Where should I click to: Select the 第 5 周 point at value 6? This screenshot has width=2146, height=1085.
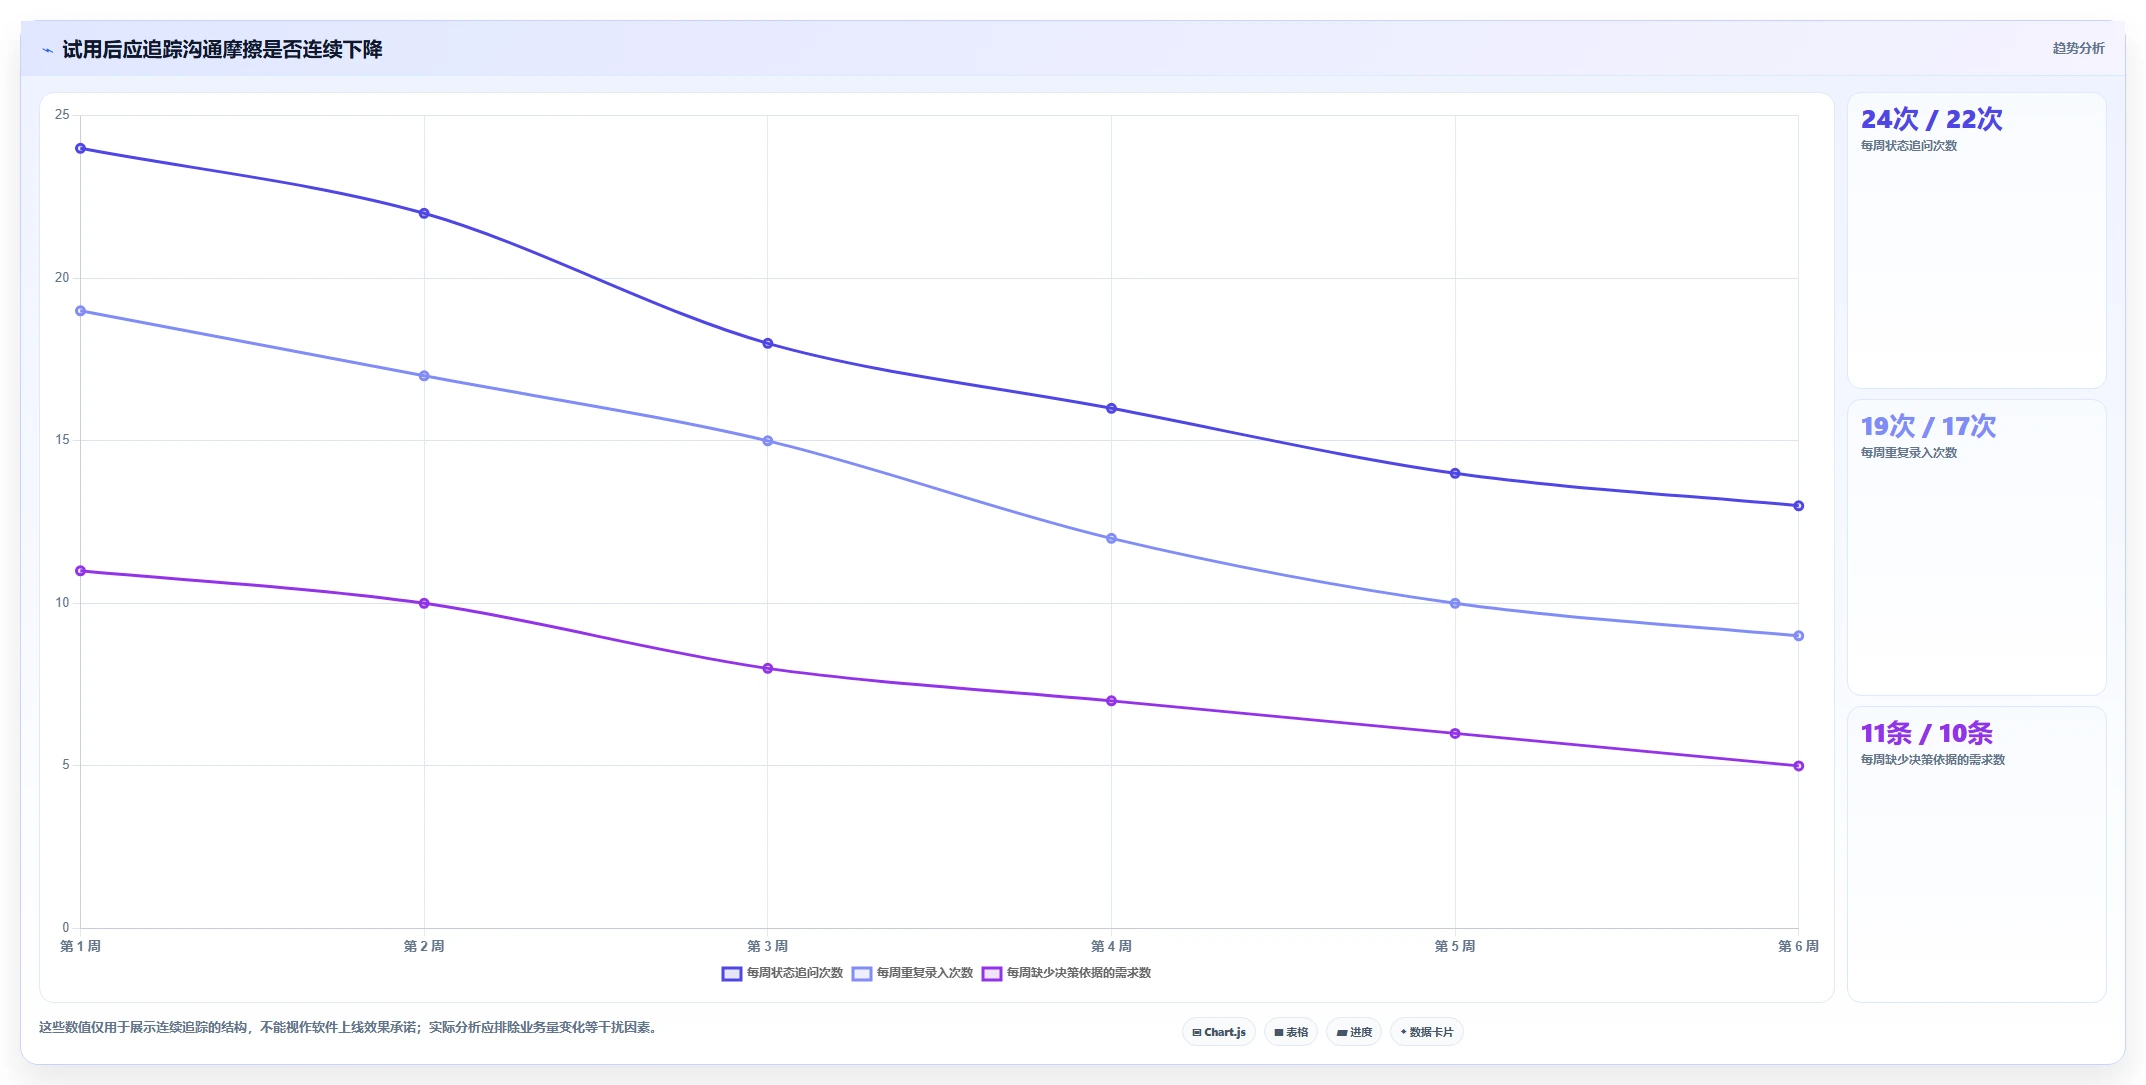coord(1455,733)
